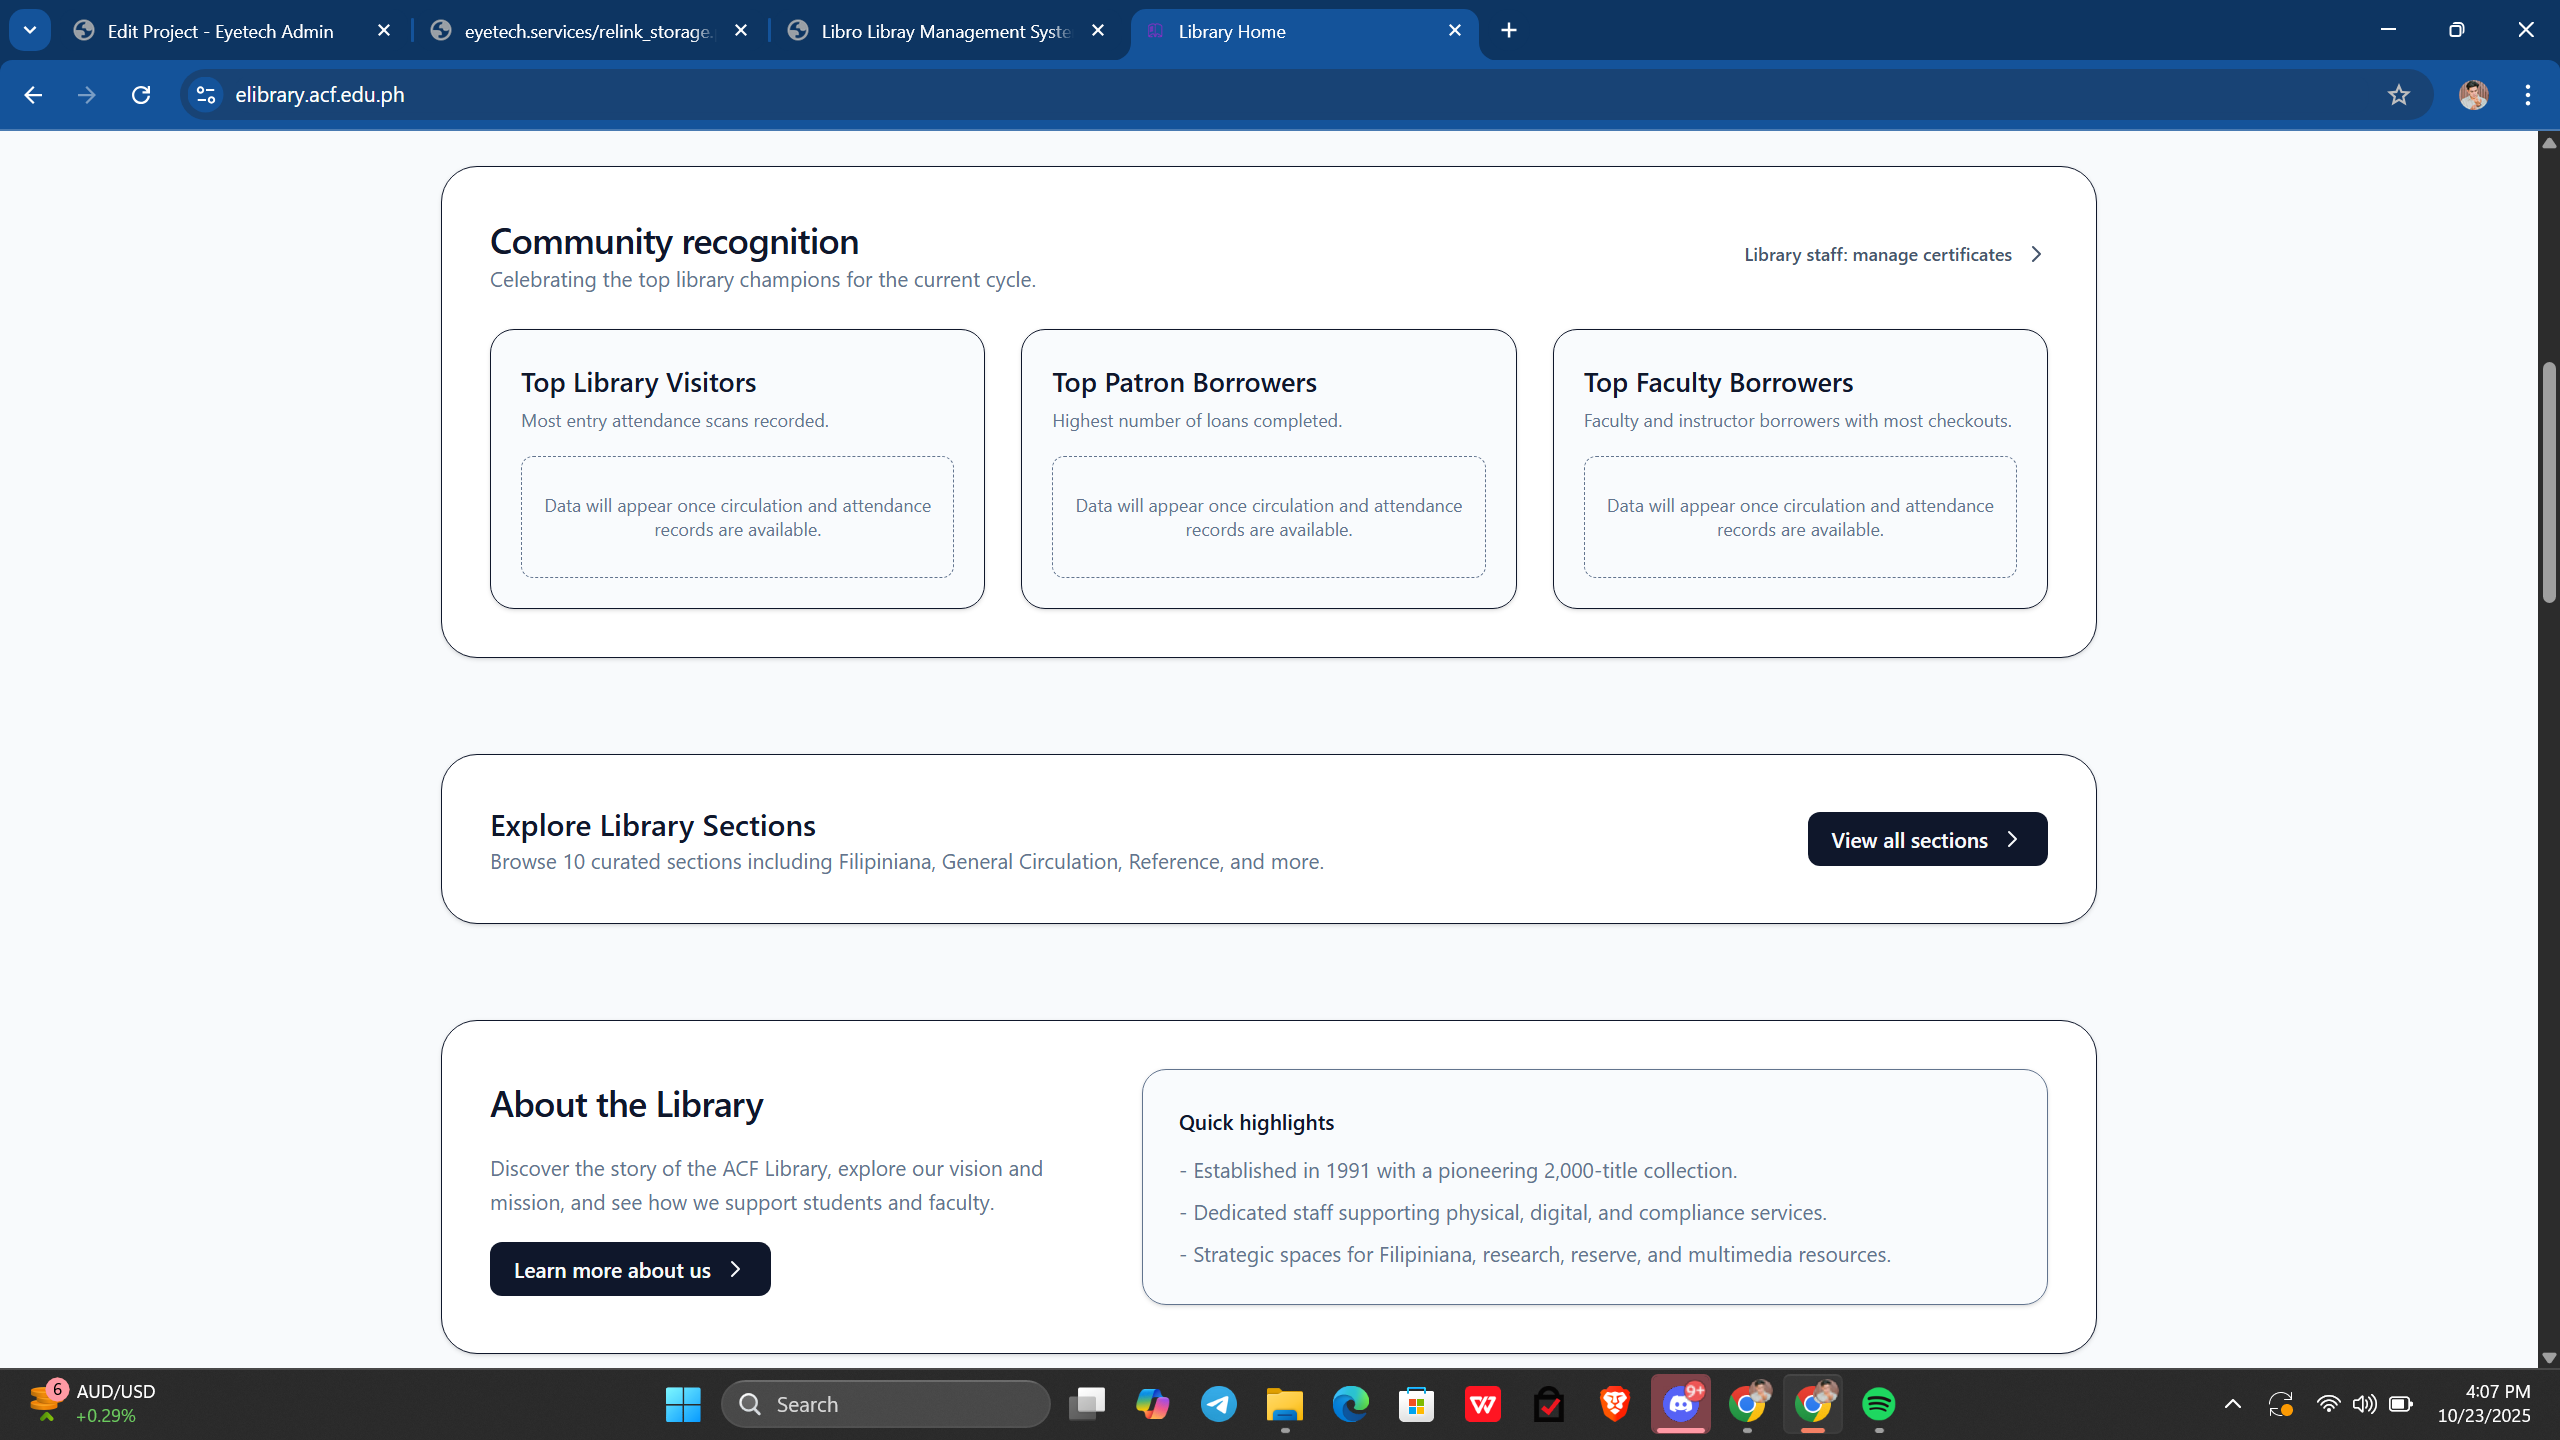Click the page vertical scrollbar thumb
Image resolution: width=2560 pixels, height=1440 pixels.
coord(2548,482)
